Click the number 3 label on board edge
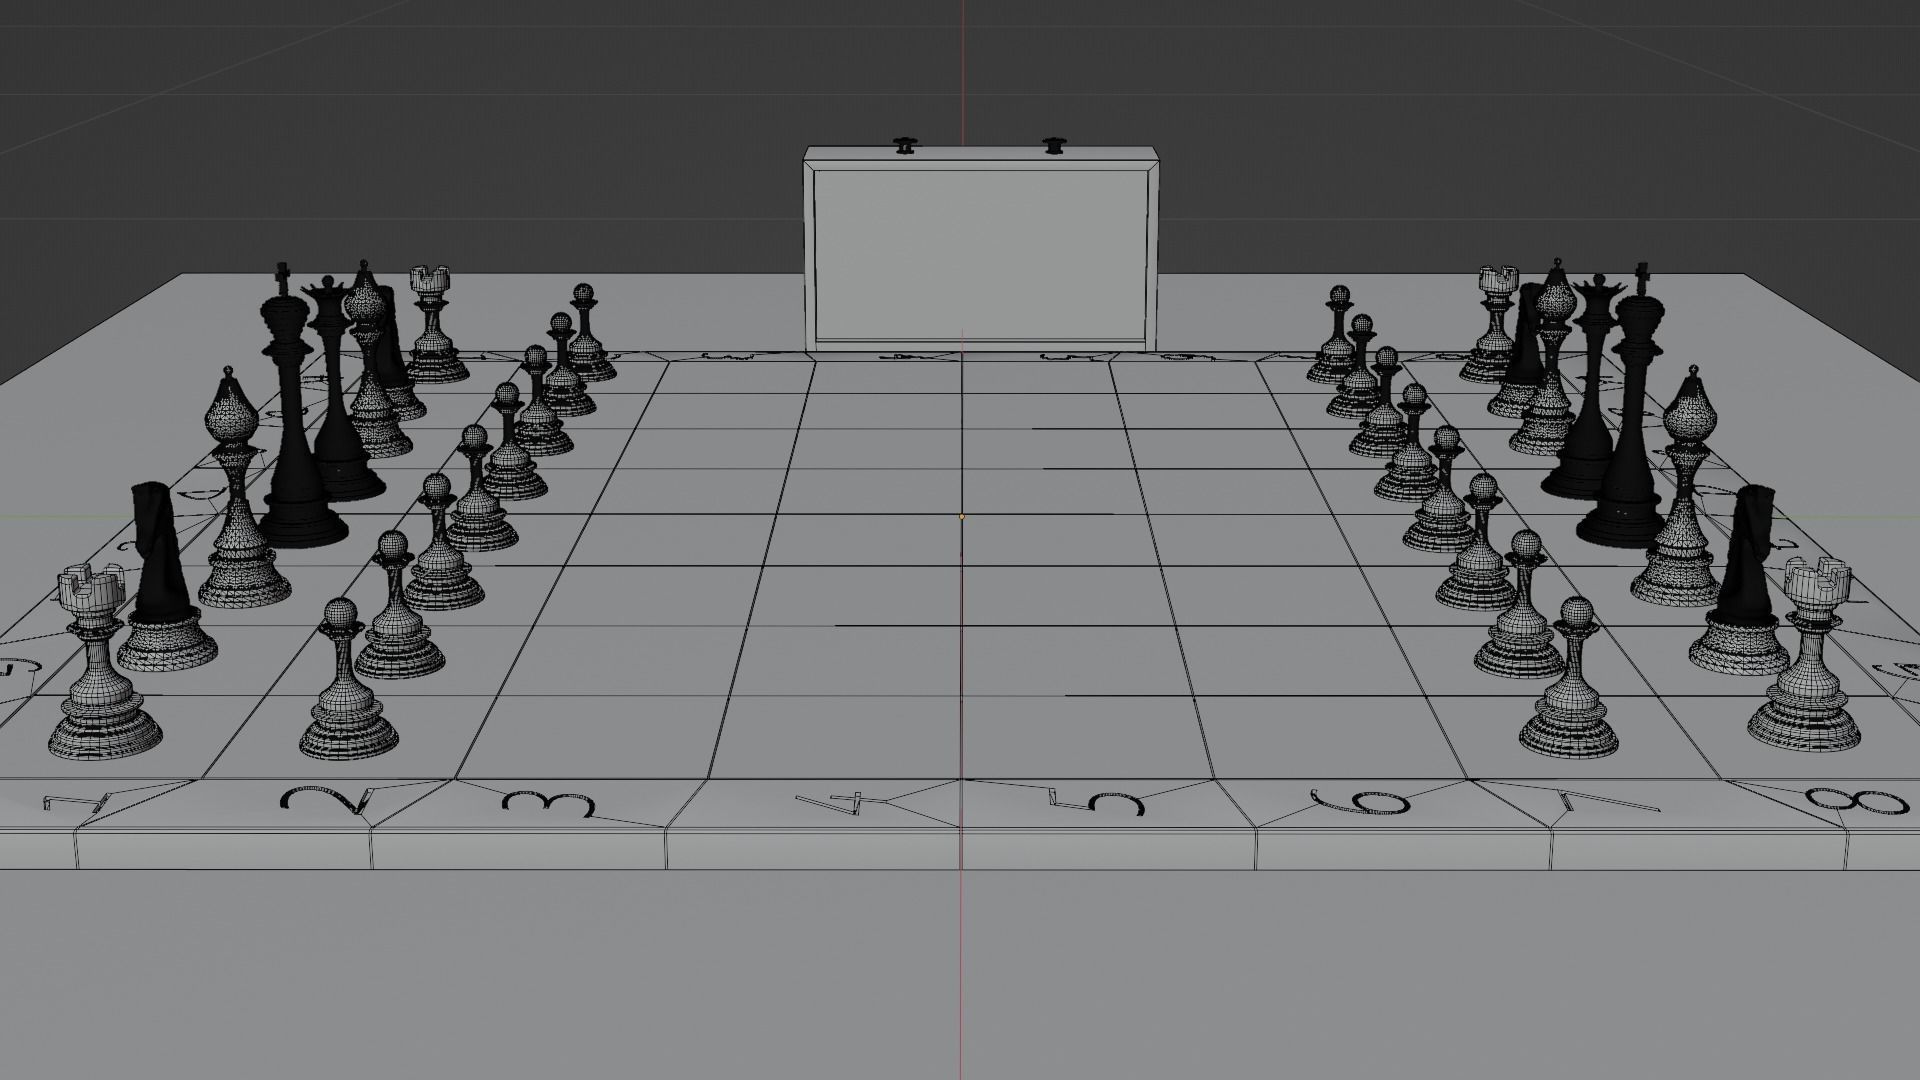Viewport: 1920px width, 1080px height. pos(548,806)
